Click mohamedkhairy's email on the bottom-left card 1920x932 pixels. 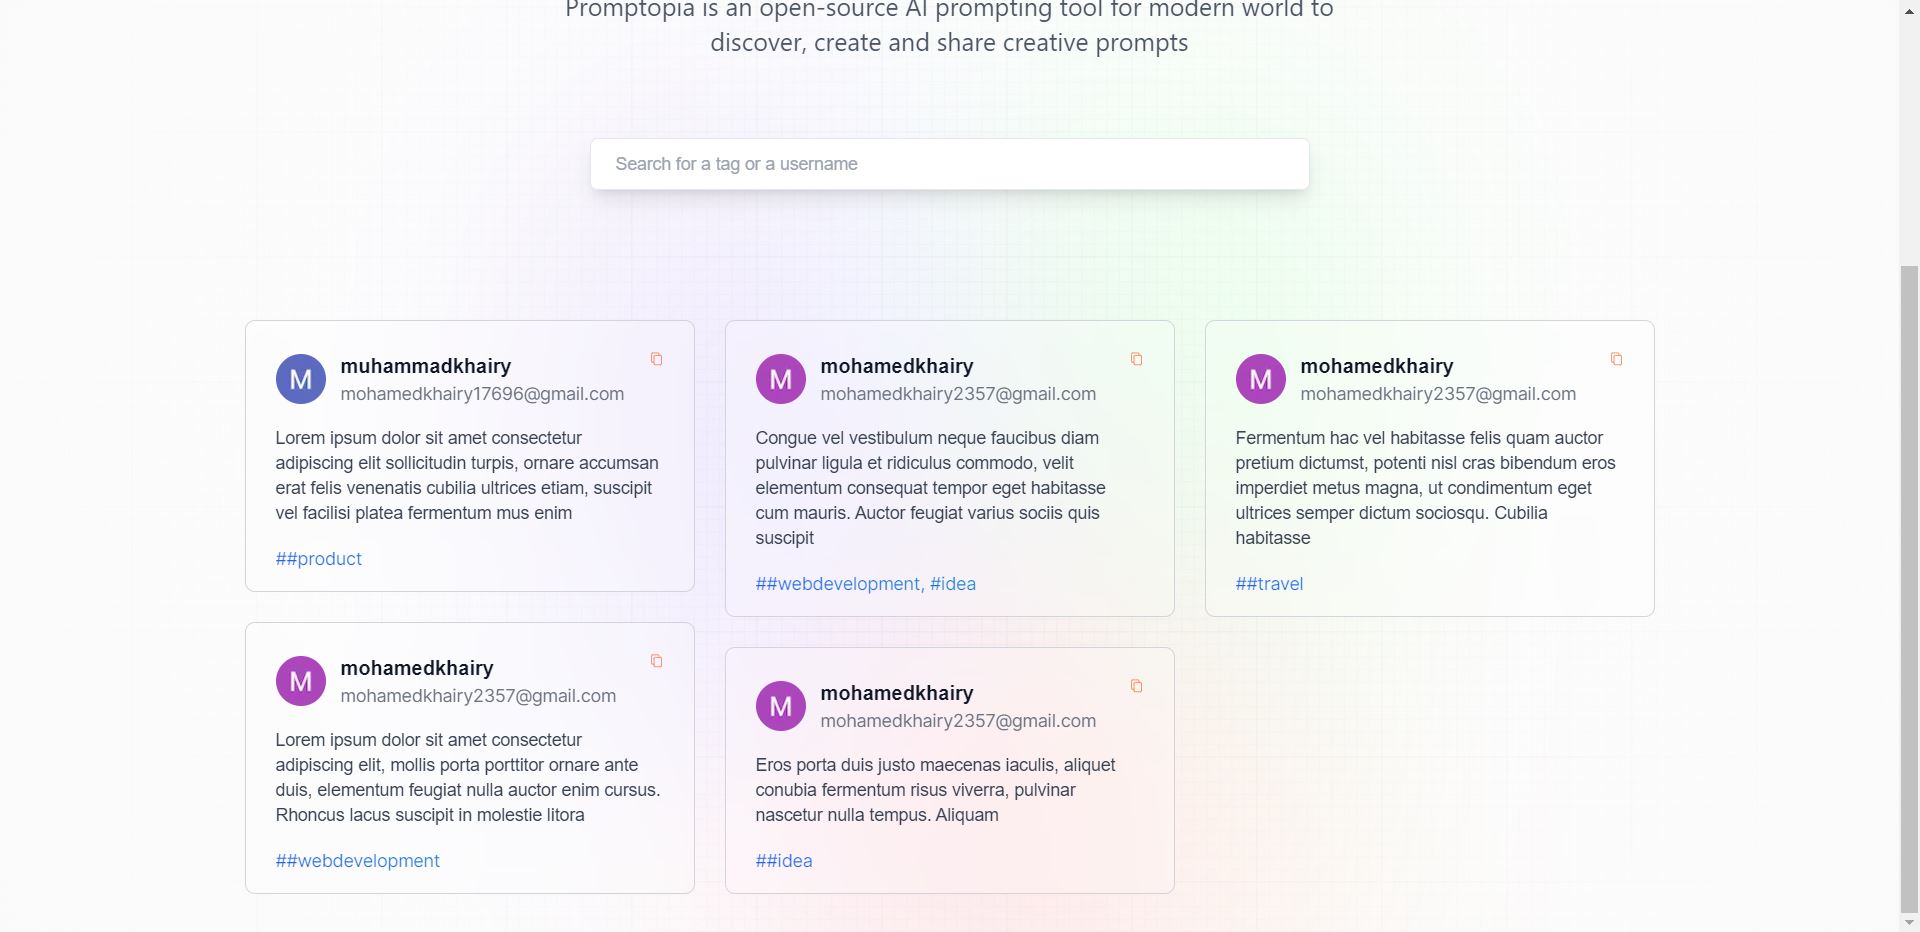point(478,695)
